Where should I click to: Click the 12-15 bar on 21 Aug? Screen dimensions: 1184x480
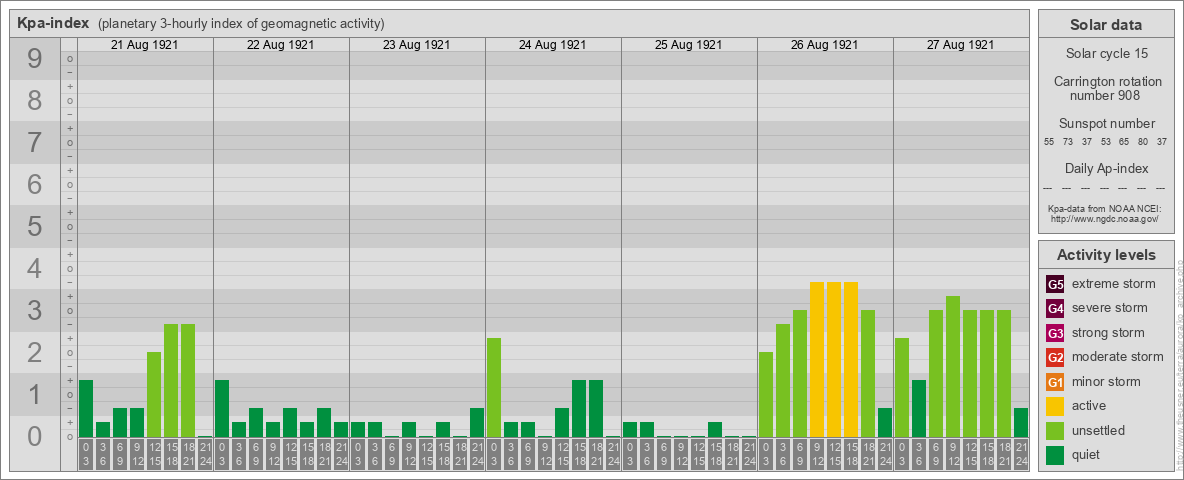click(154, 395)
